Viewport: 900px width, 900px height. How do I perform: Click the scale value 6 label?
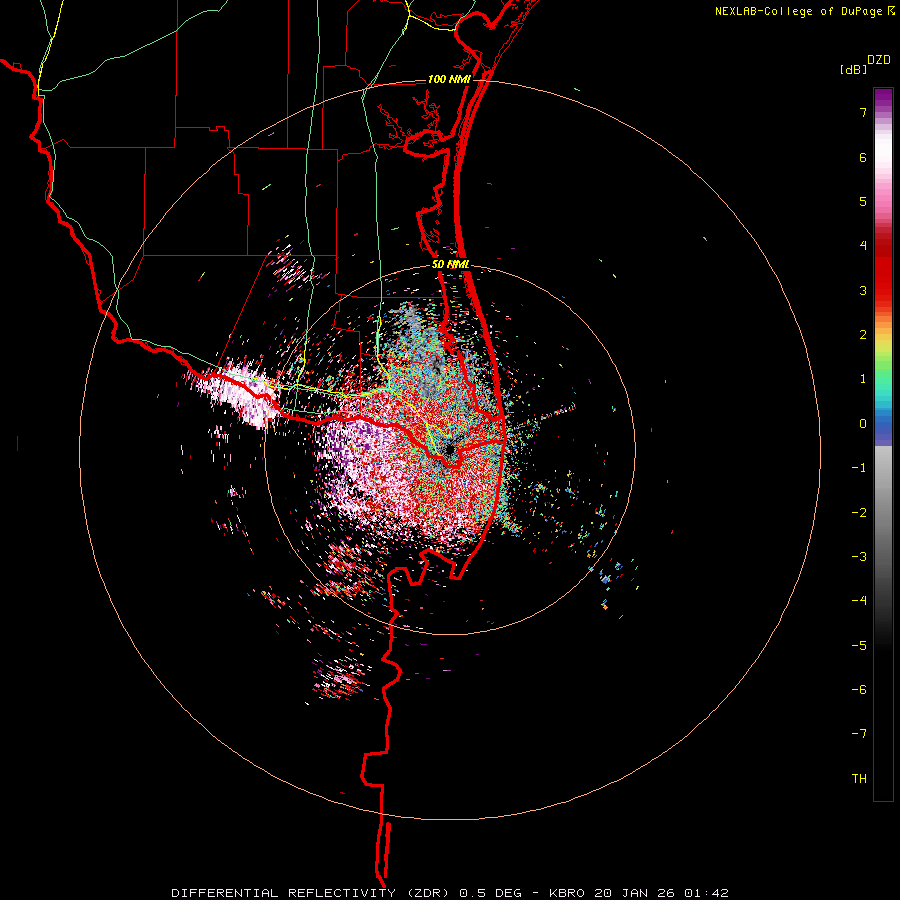click(863, 157)
